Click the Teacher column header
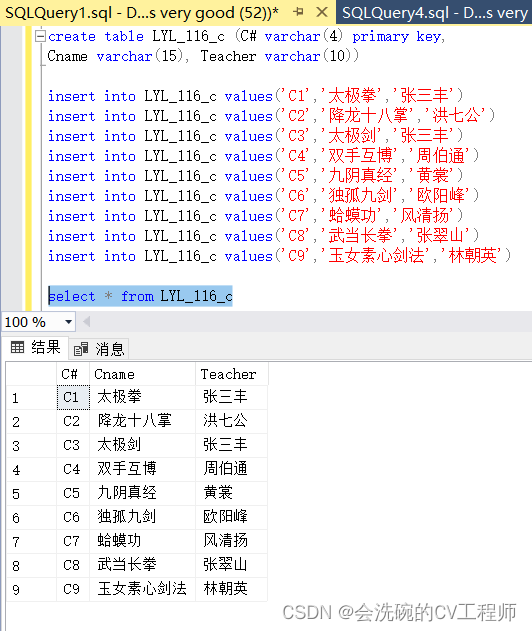The width and height of the screenshot is (532, 631). click(x=231, y=374)
